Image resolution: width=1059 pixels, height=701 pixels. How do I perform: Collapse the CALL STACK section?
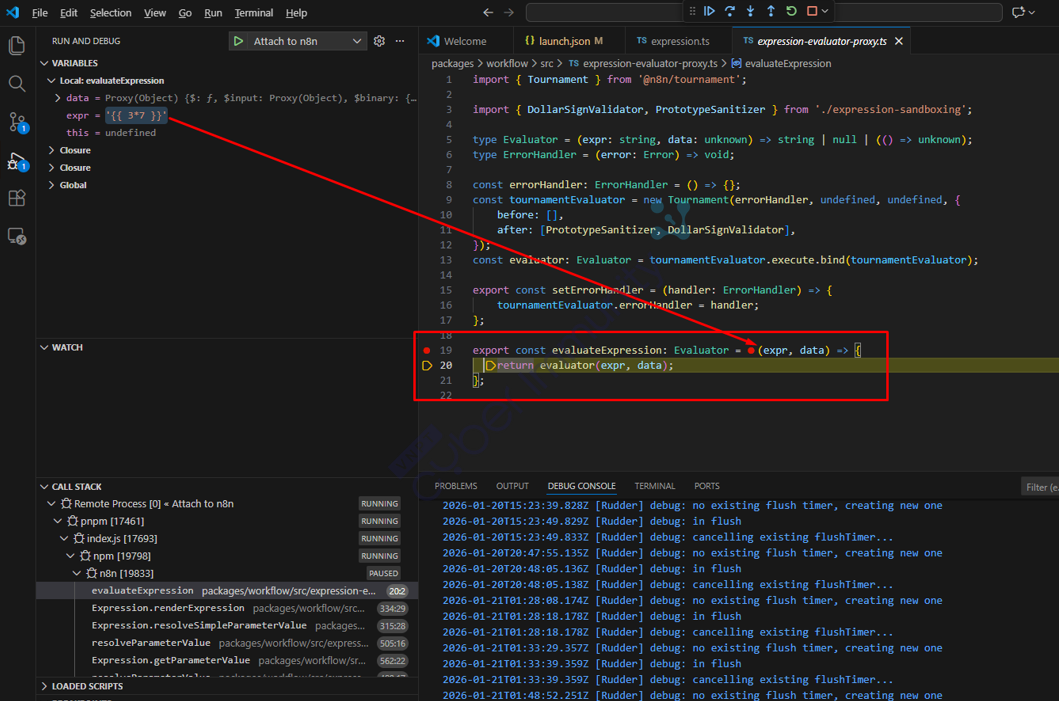point(45,487)
